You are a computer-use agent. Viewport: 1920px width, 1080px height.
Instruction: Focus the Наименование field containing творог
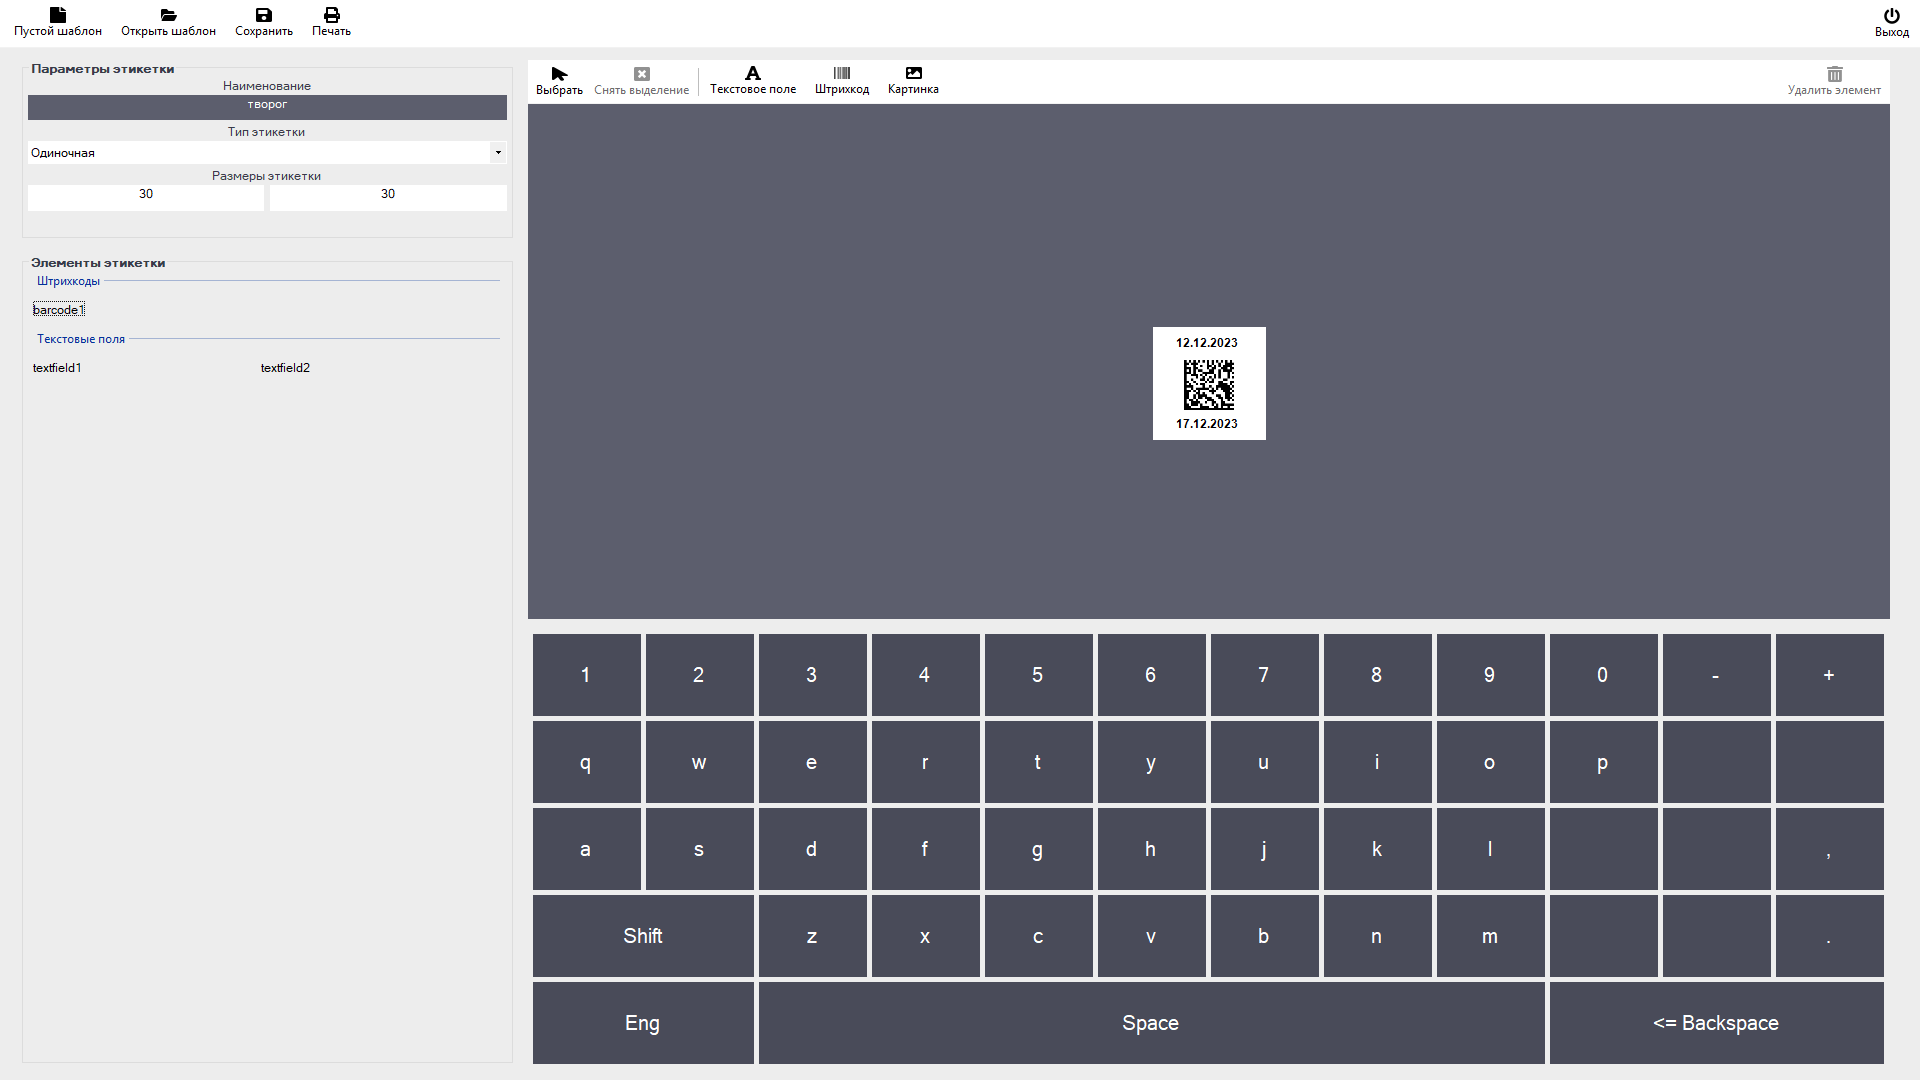267,107
